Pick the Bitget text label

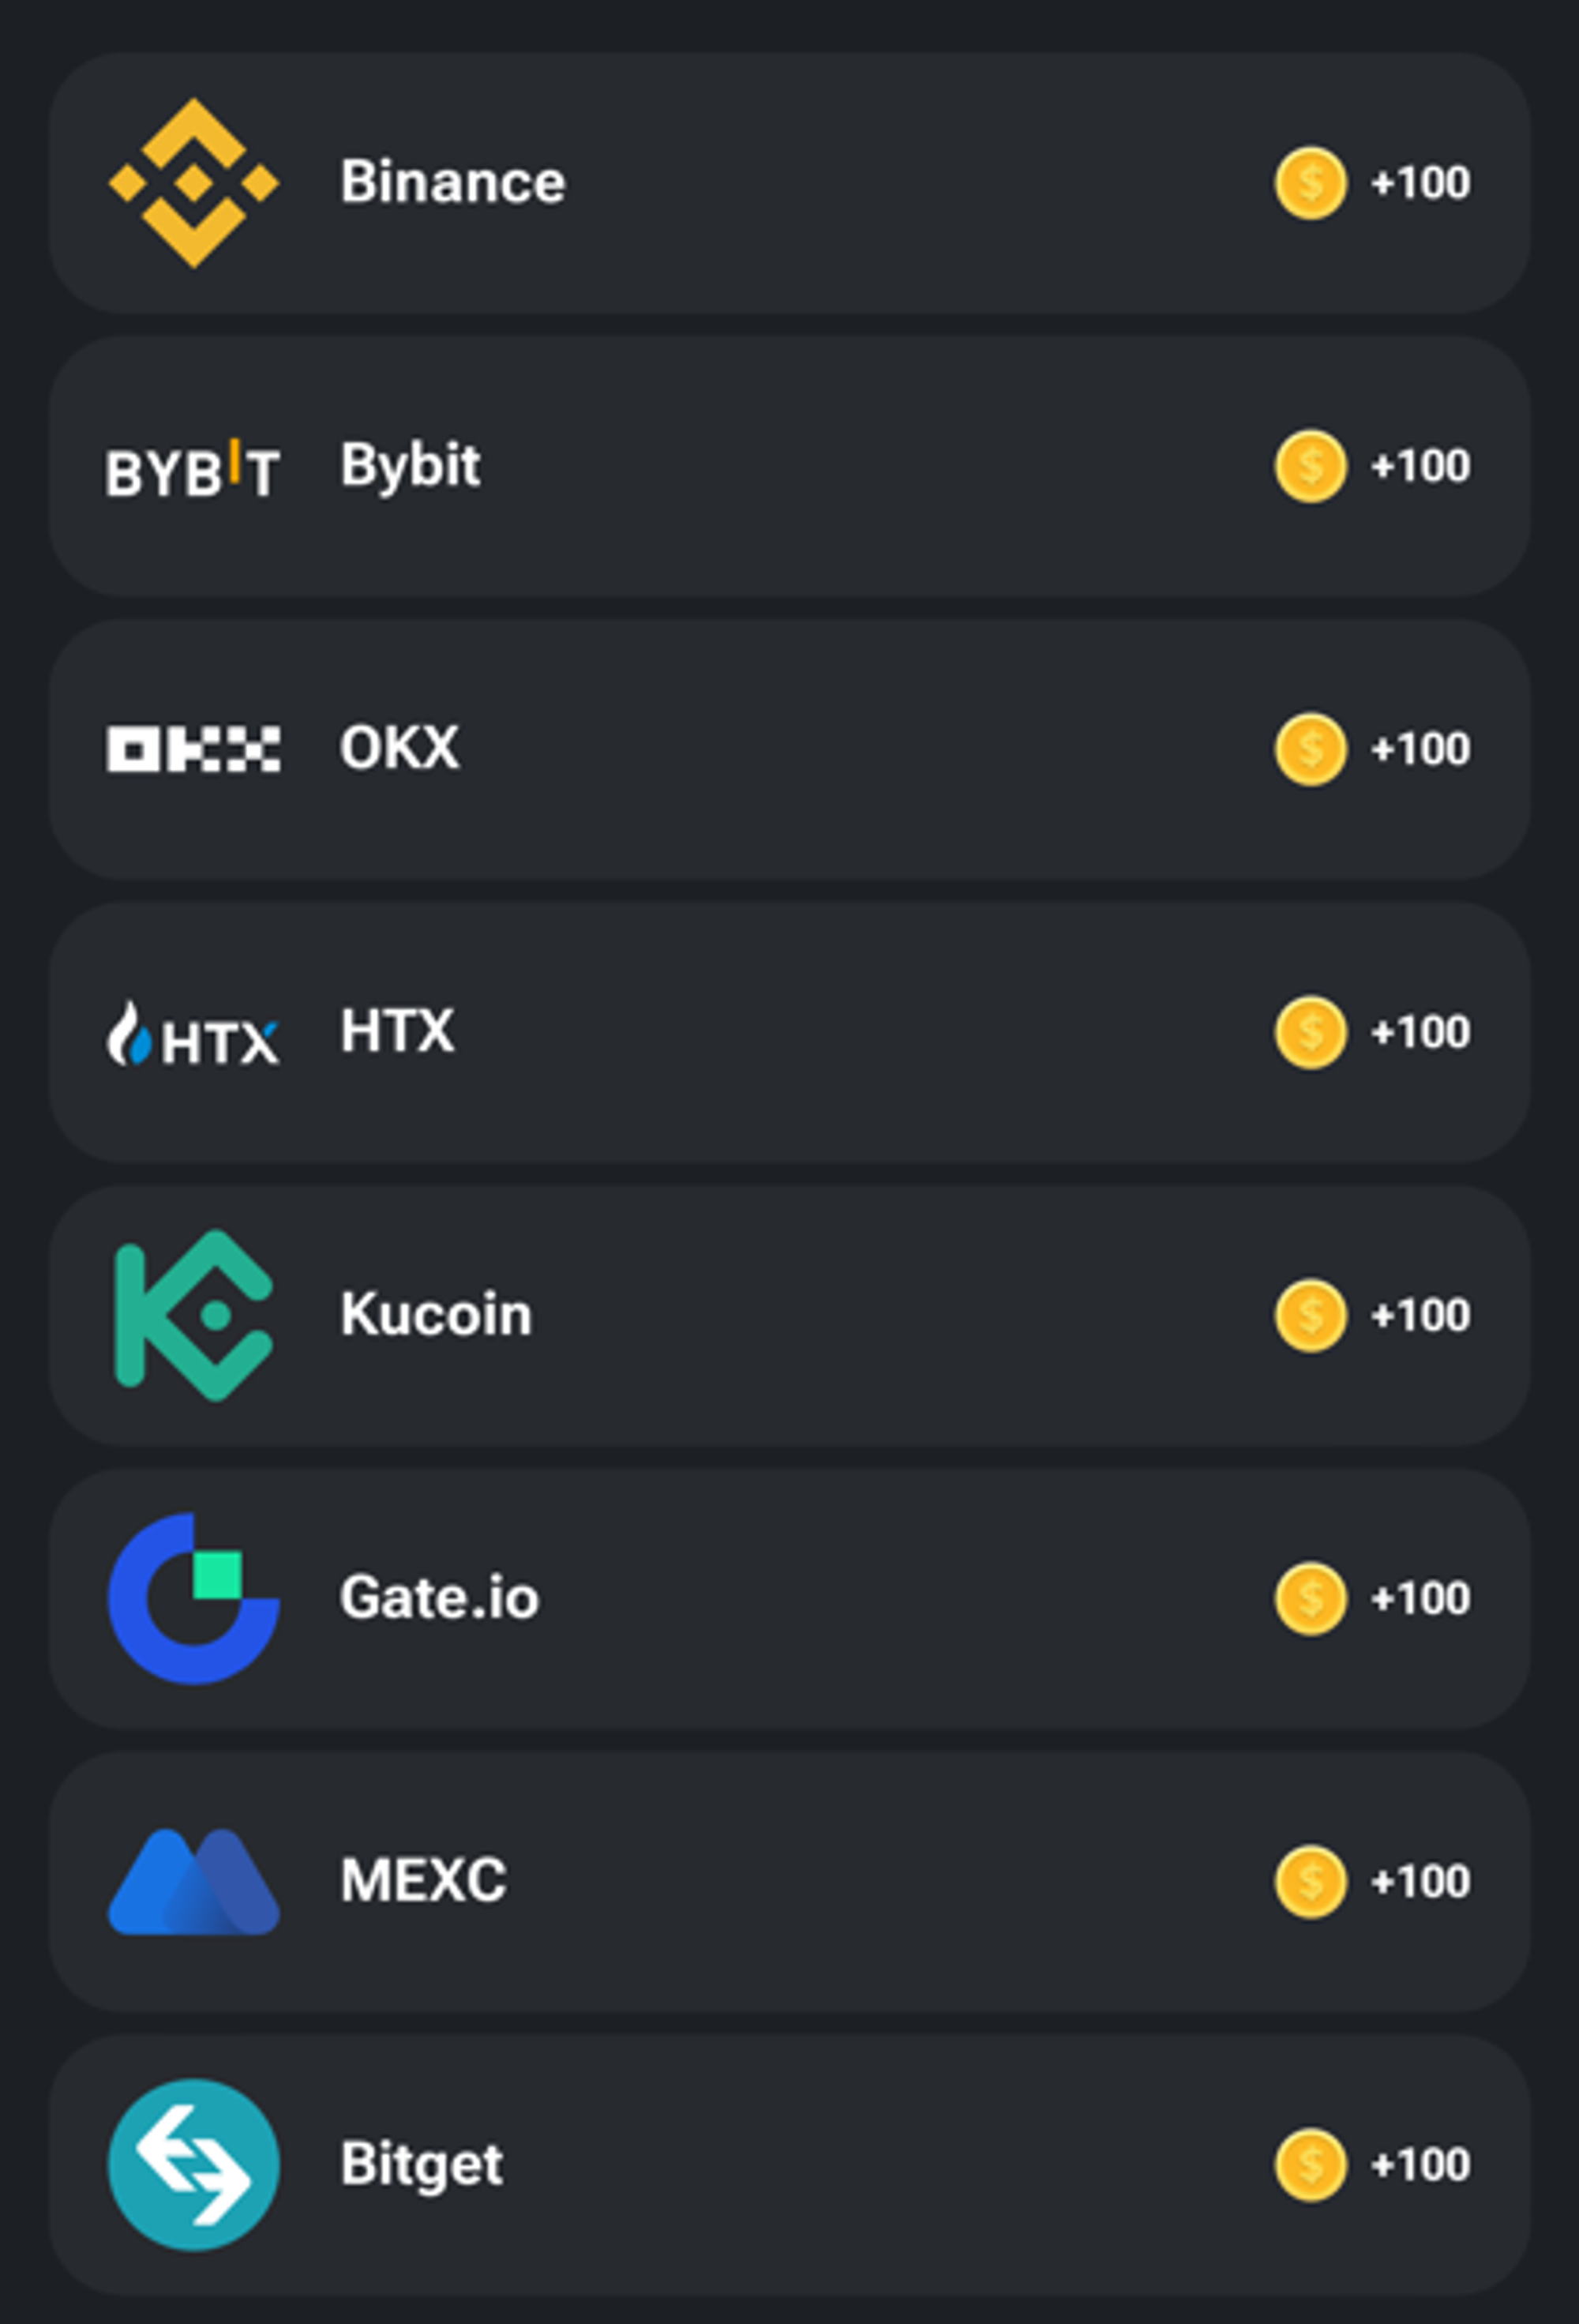coord(421,2164)
